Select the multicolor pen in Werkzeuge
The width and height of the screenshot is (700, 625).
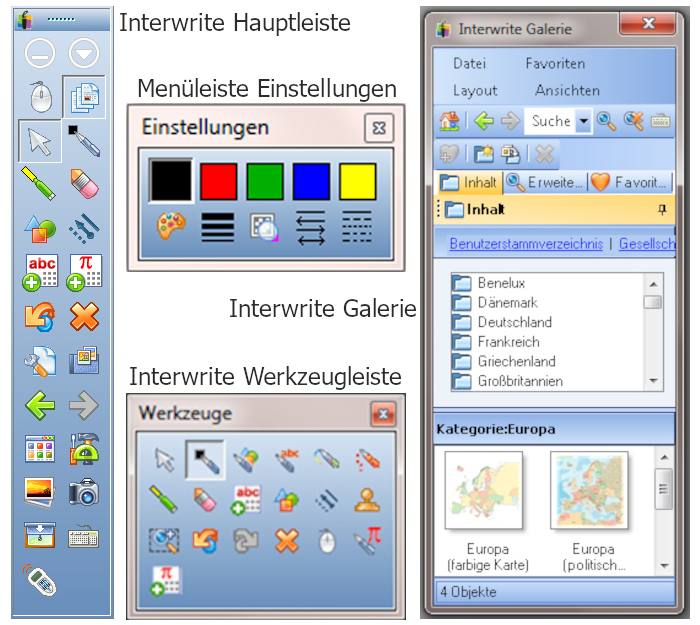327,459
